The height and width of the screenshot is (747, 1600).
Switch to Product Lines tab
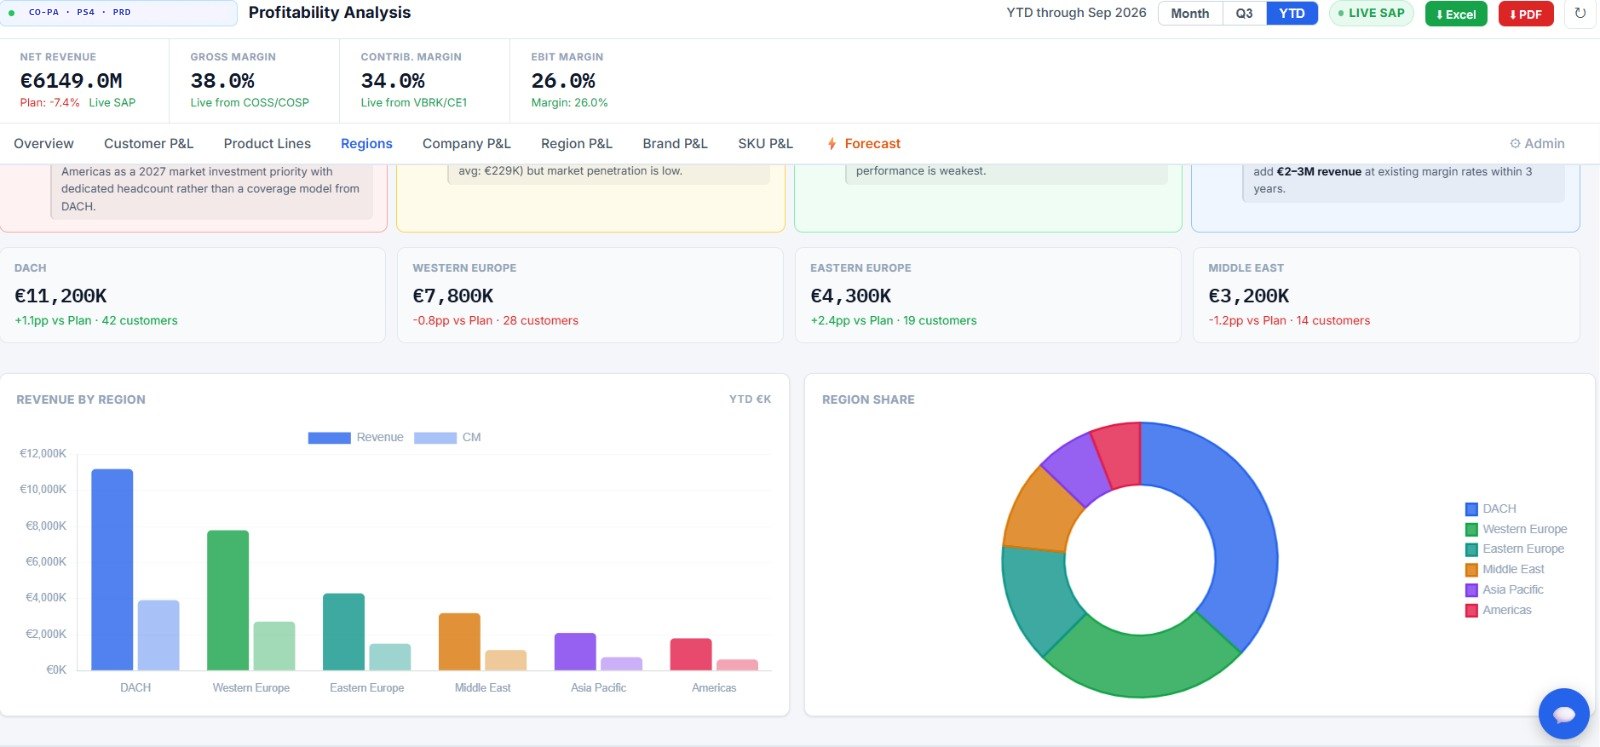267,144
